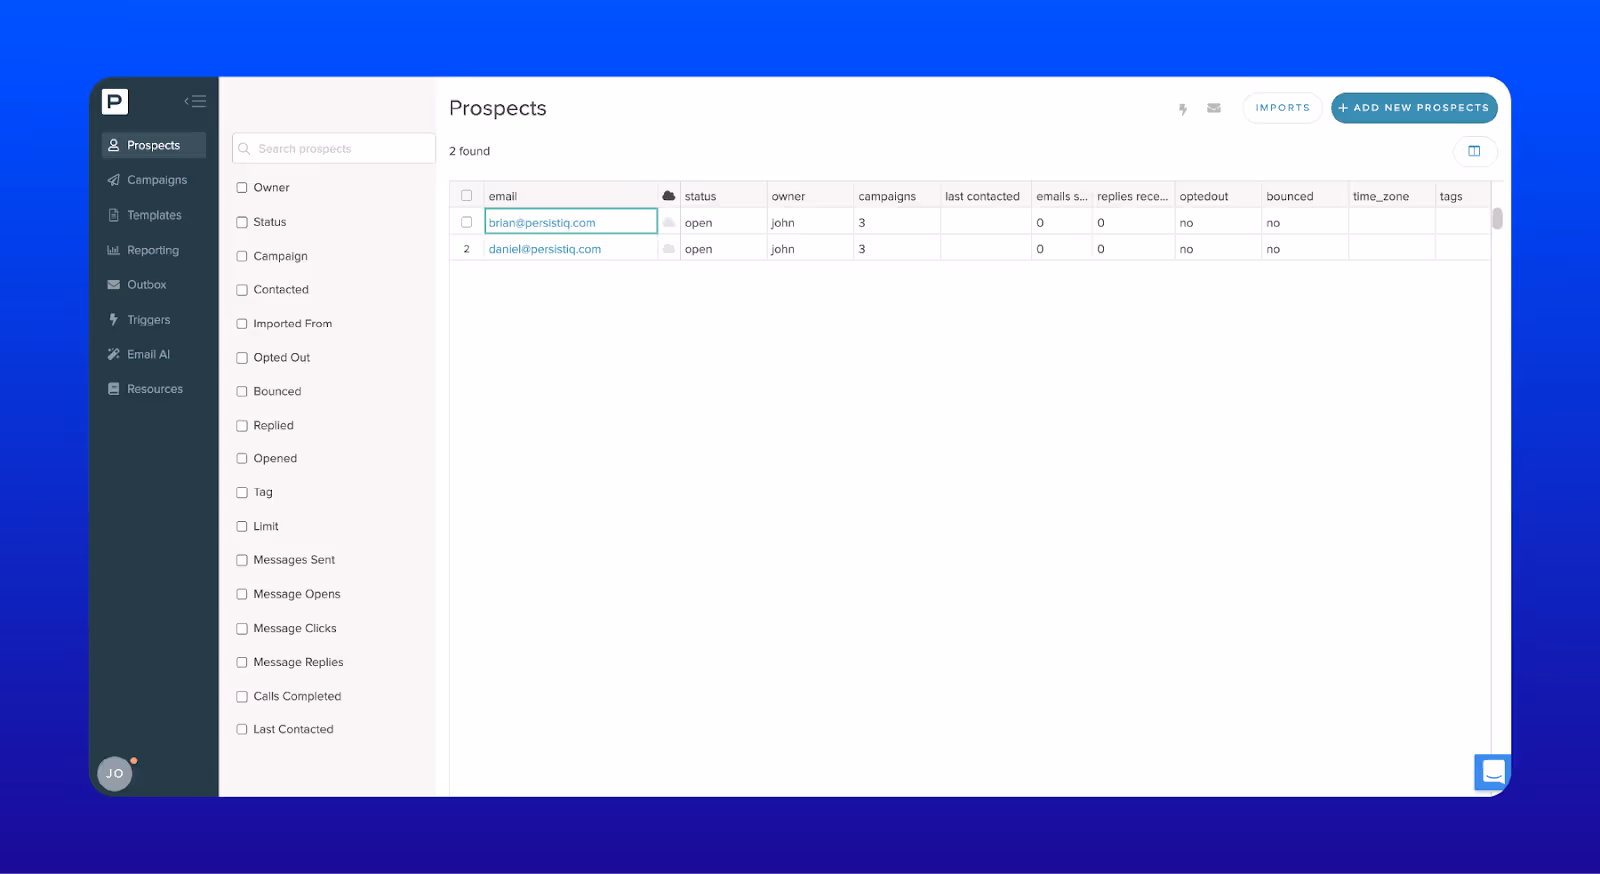This screenshot has height=874, width=1600.
Task: Click the cloud icon in daniel's row
Action: pyautogui.click(x=669, y=248)
